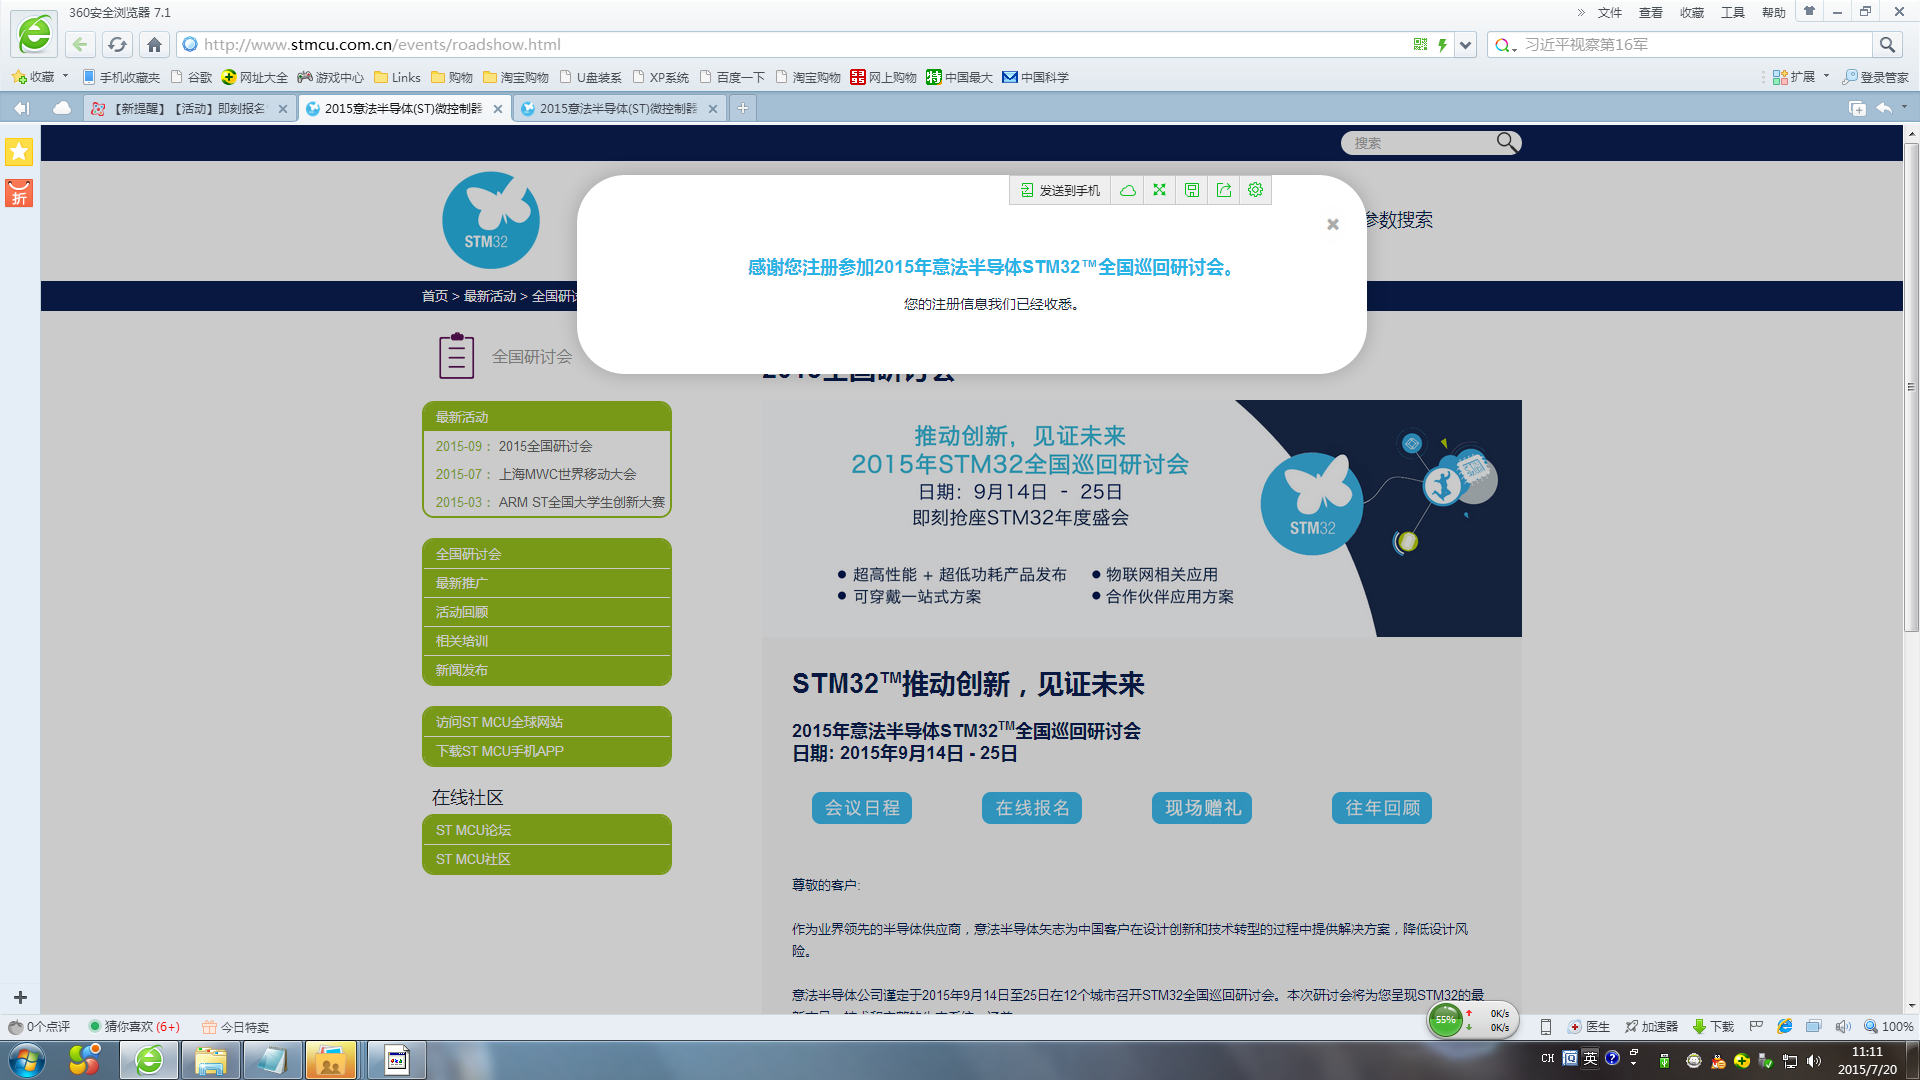Click the site search magnifier icon
This screenshot has height=1080, width=1920.
pyautogui.click(x=1506, y=142)
